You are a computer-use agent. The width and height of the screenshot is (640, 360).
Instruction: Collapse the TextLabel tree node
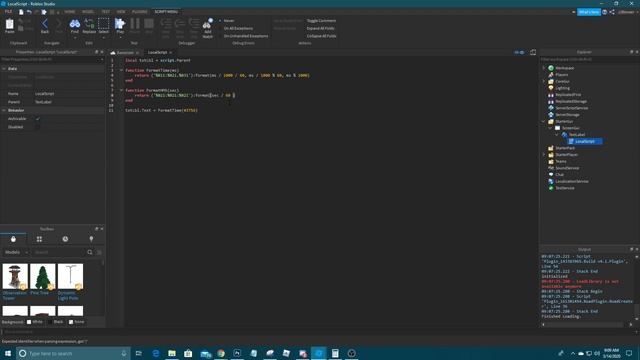tap(557, 135)
